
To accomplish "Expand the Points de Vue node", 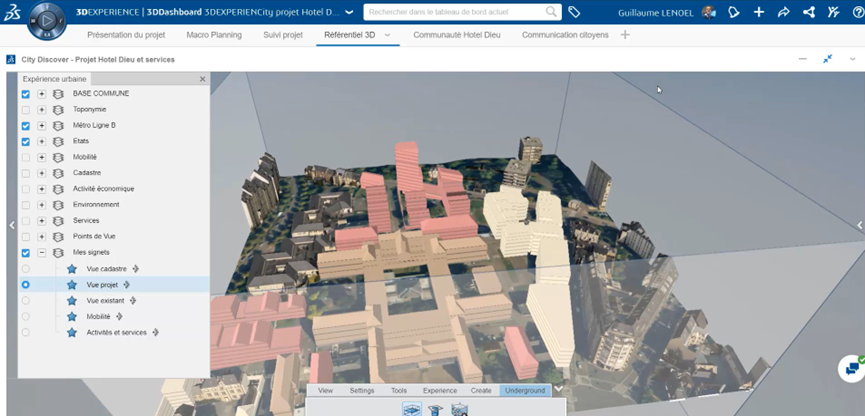I will 41,236.
